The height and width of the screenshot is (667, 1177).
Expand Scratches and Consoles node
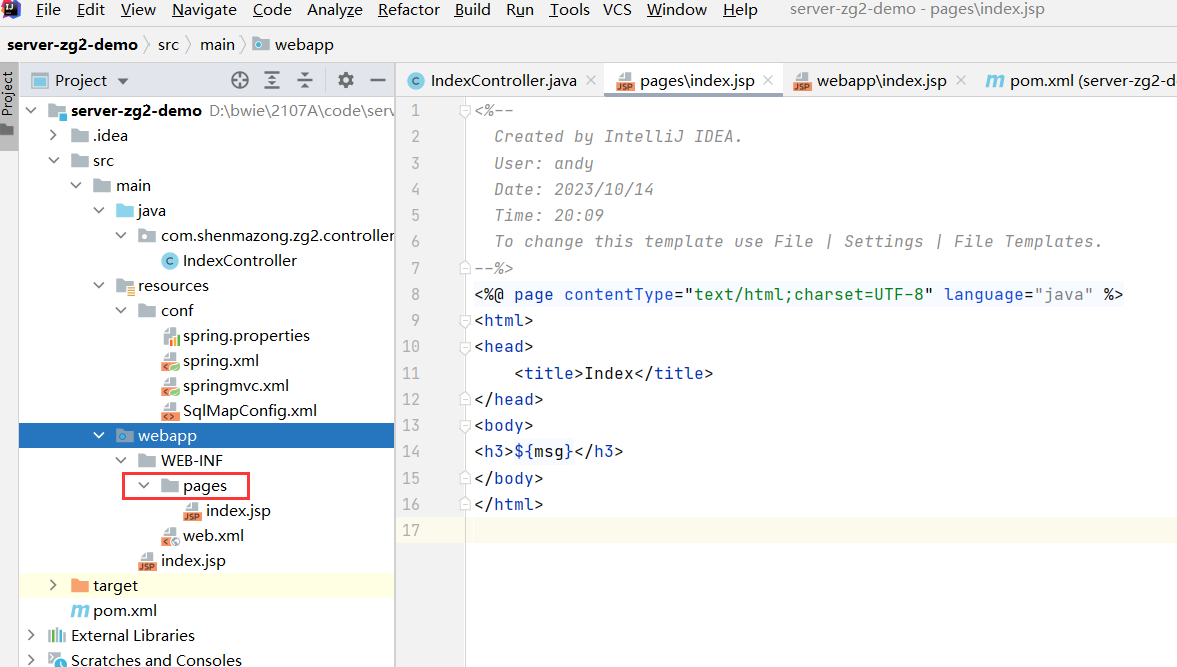click(32, 659)
